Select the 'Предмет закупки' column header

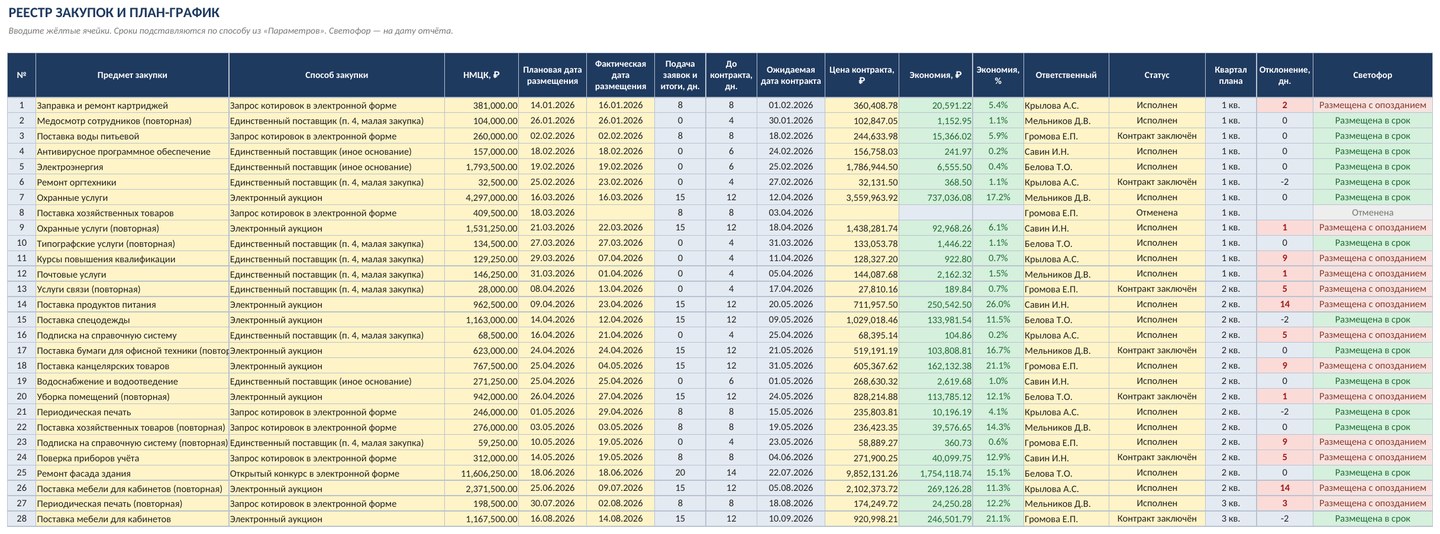coord(132,75)
